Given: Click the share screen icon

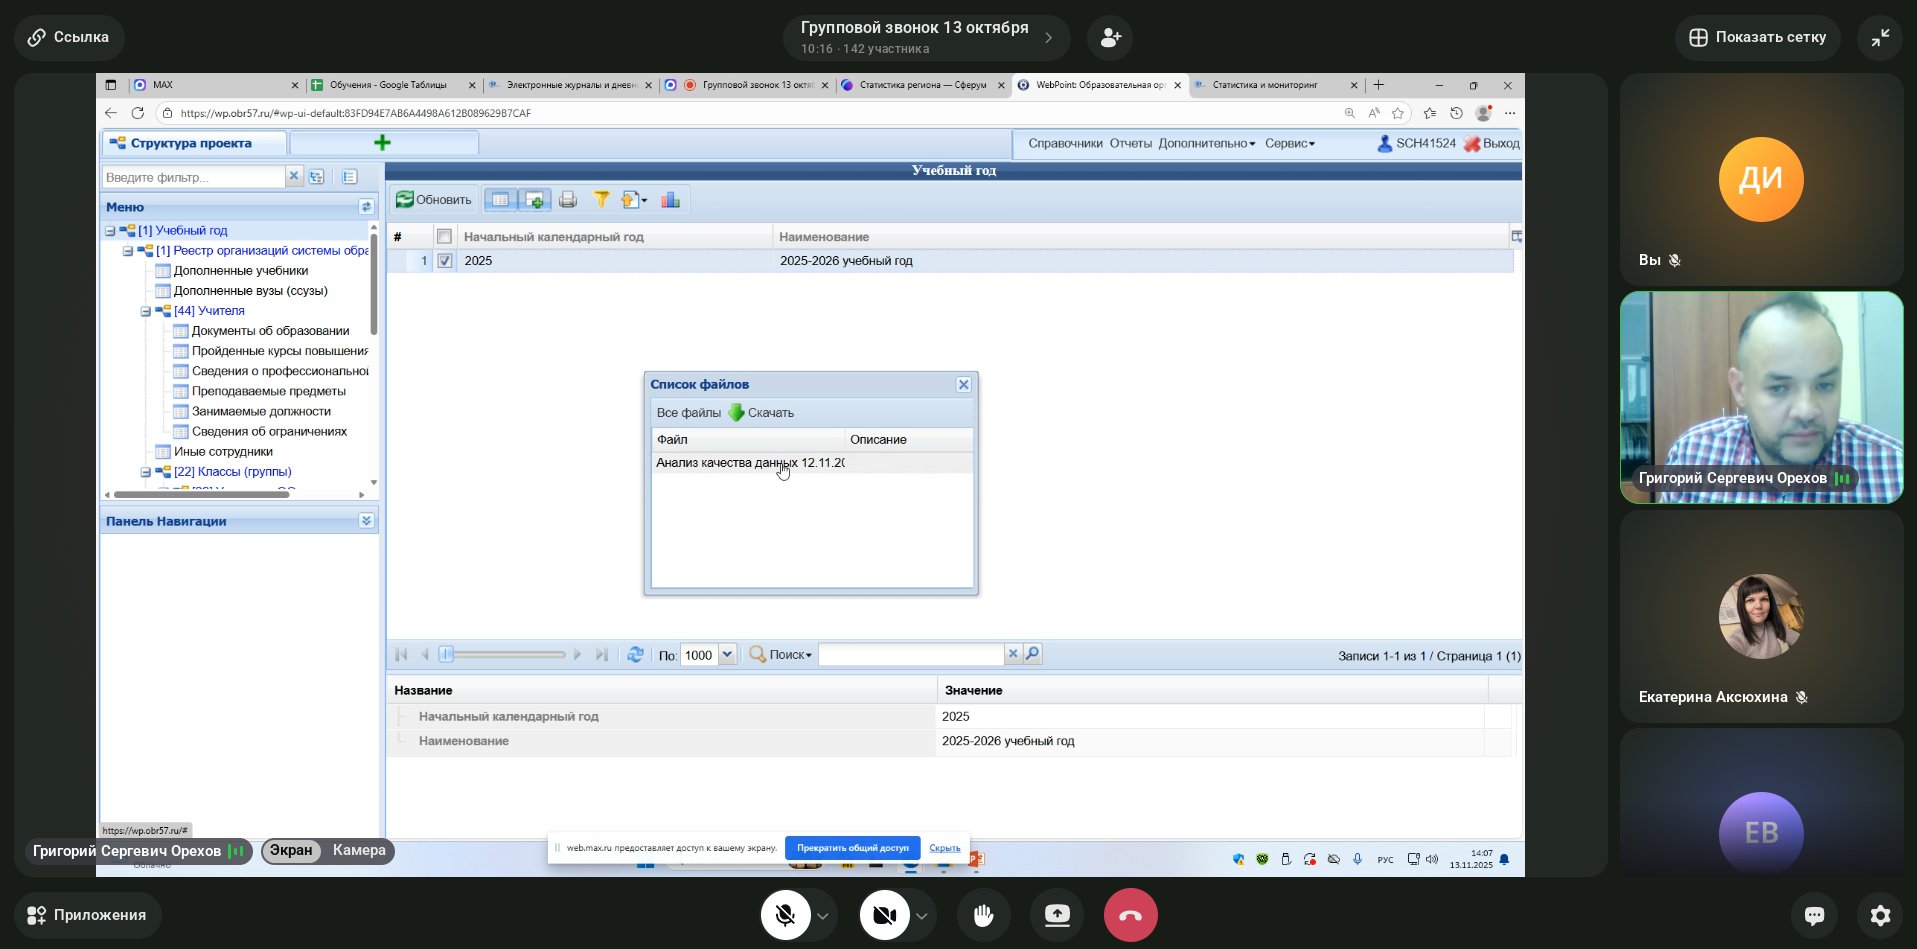Looking at the screenshot, I should pos(1057,915).
